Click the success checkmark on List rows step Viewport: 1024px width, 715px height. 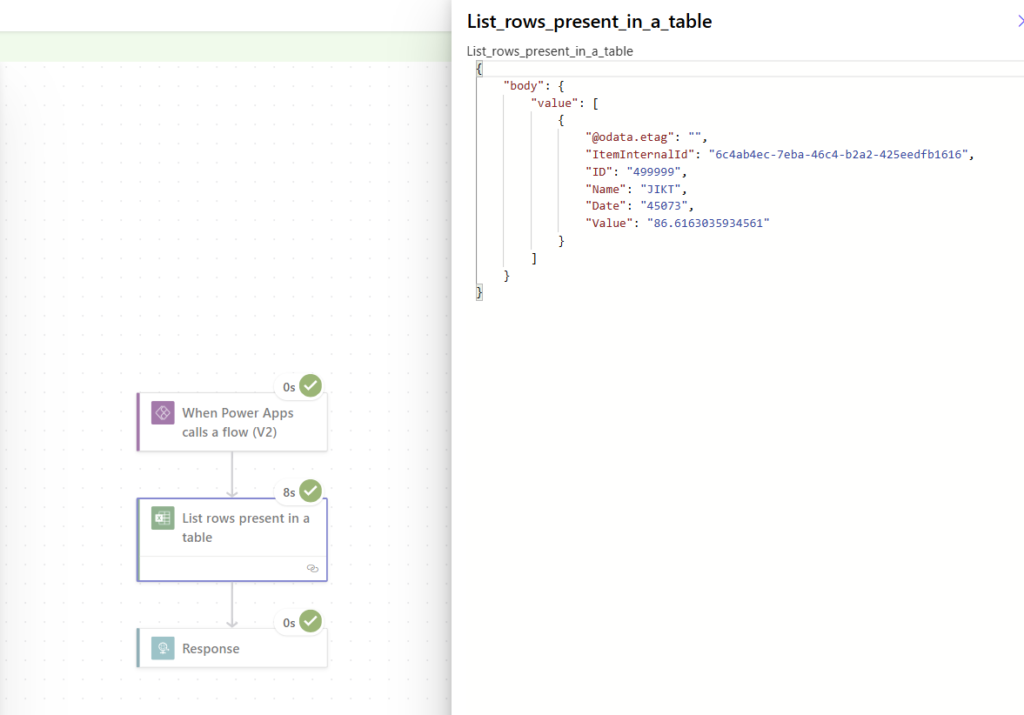(x=310, y=490)
